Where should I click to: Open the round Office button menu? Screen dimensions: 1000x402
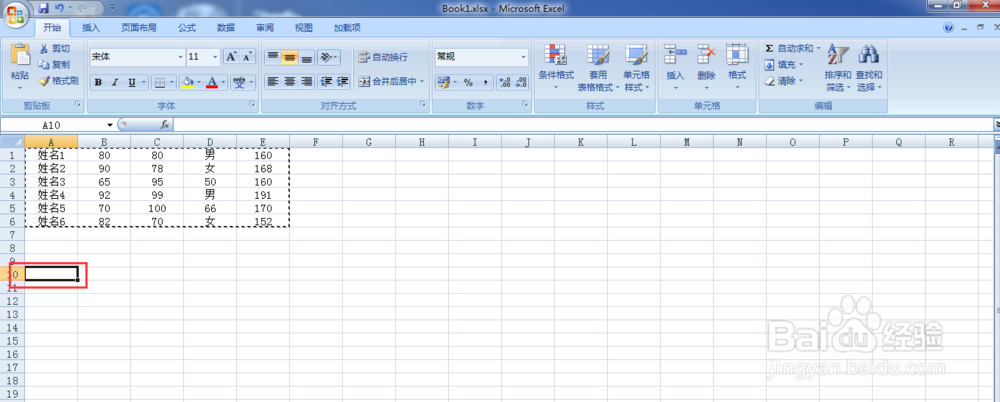[14, 13]
